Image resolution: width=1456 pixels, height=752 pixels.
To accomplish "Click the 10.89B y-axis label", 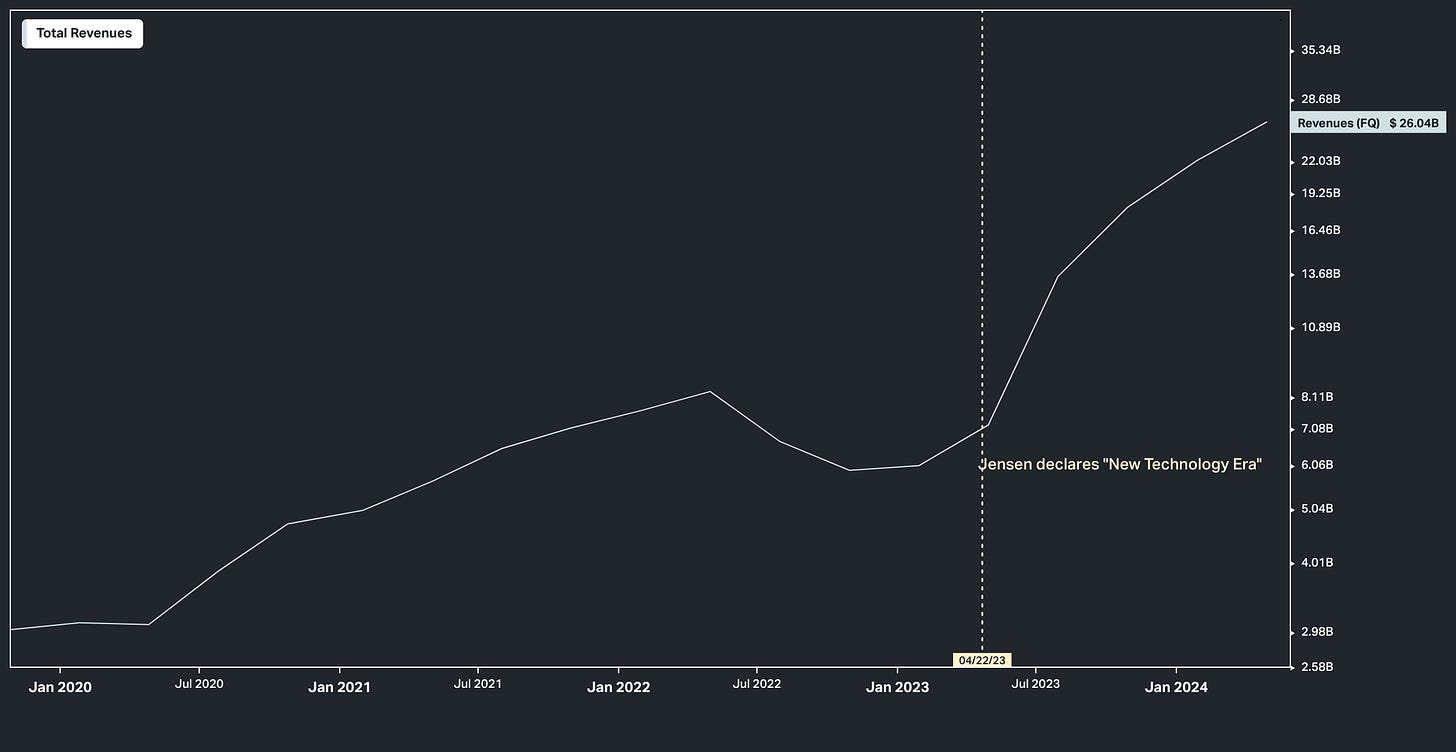I will (x=1321, y=327).
